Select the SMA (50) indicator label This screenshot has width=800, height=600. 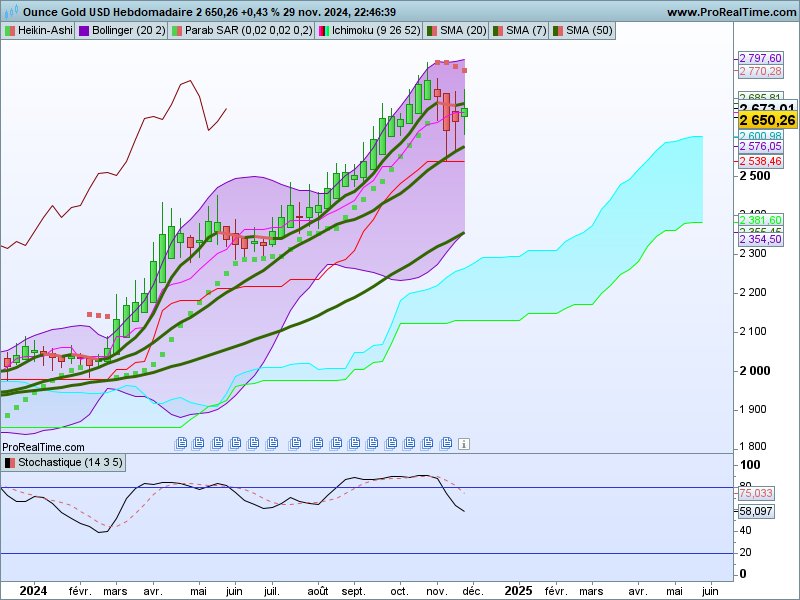coord(582,31)
